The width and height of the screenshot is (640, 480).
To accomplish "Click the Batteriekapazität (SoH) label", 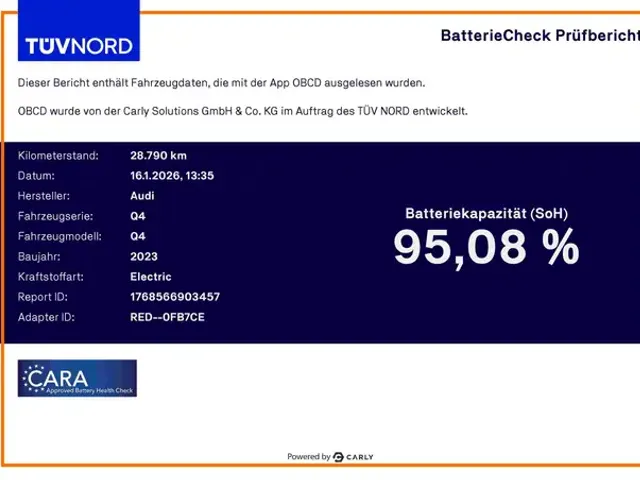I will click(486, 213).
